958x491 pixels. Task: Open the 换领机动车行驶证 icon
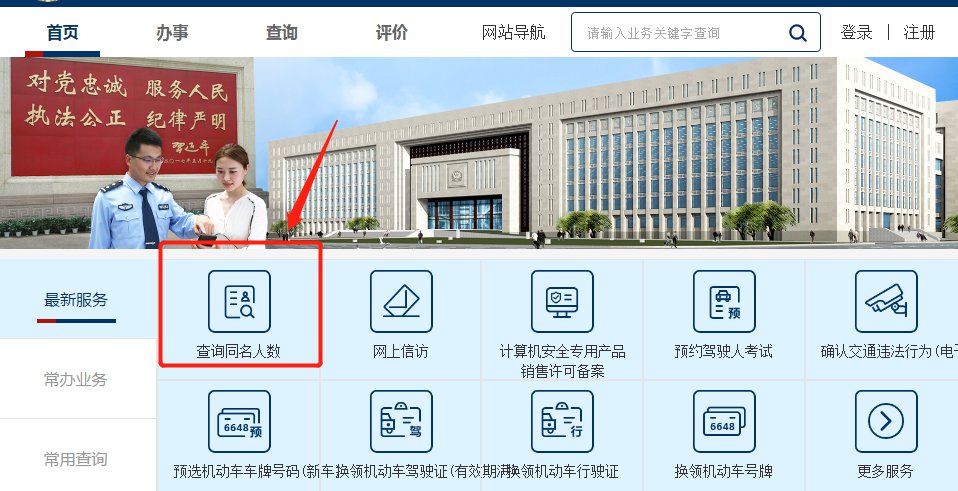[x=562, y=421]
